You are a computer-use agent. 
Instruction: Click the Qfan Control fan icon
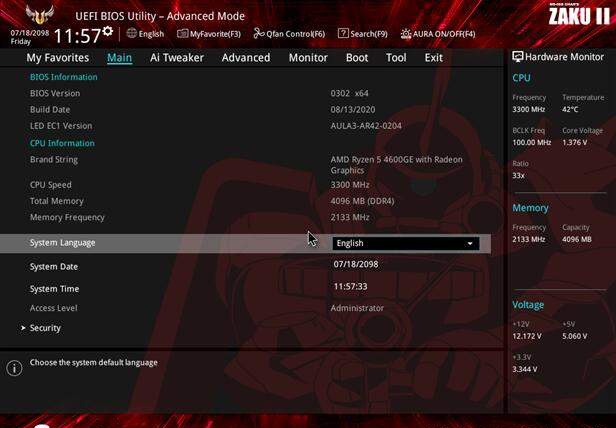(258, 34)
